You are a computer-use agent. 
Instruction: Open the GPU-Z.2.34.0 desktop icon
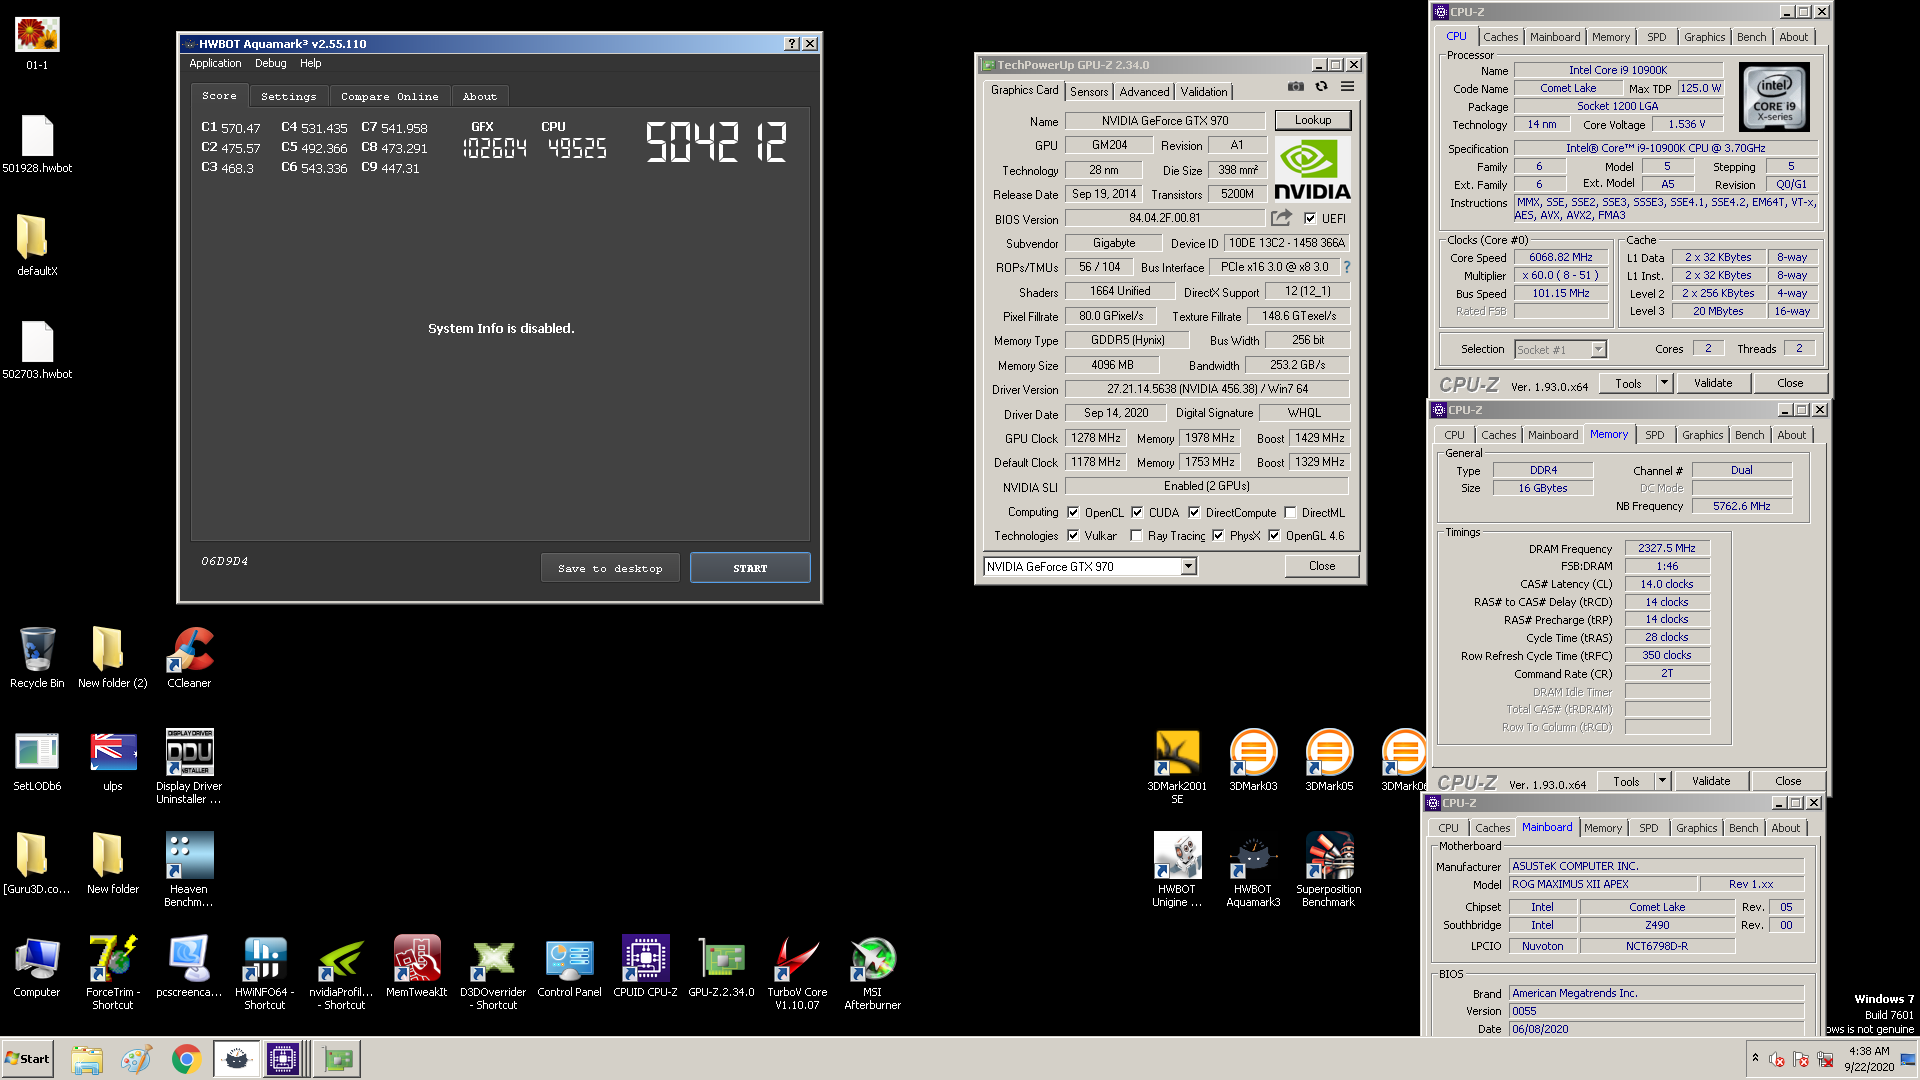tap(721, 966)
